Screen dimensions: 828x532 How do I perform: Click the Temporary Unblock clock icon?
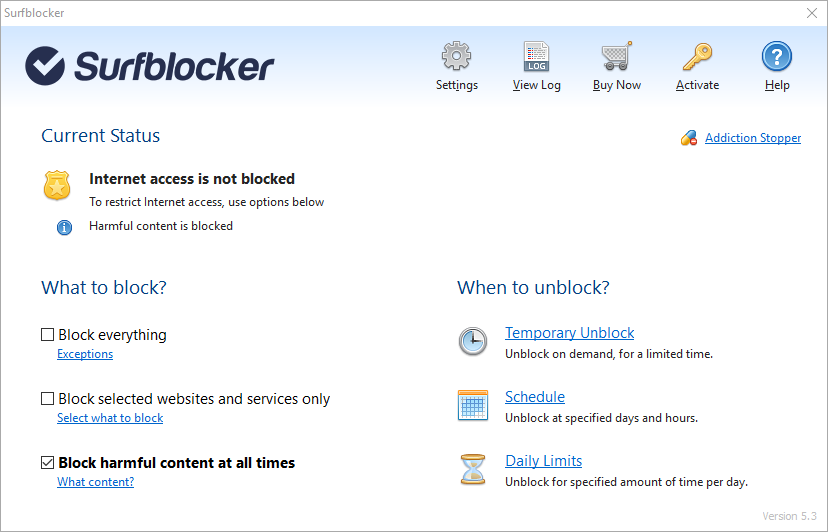(473, 341)
